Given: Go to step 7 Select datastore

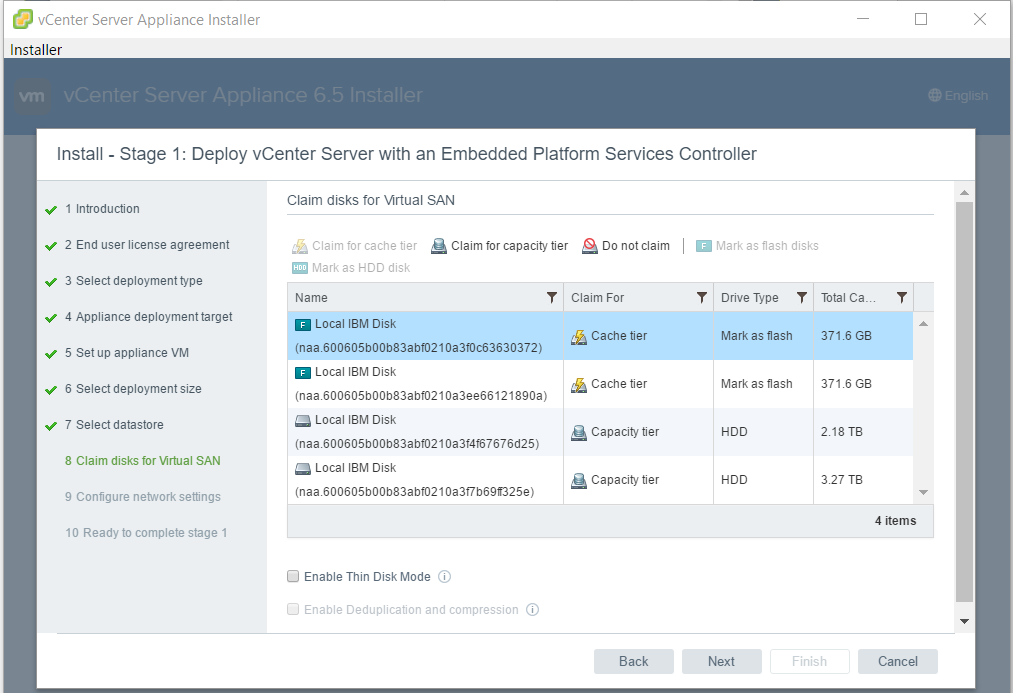Looking at the screenshot, I should click(114, 425).
